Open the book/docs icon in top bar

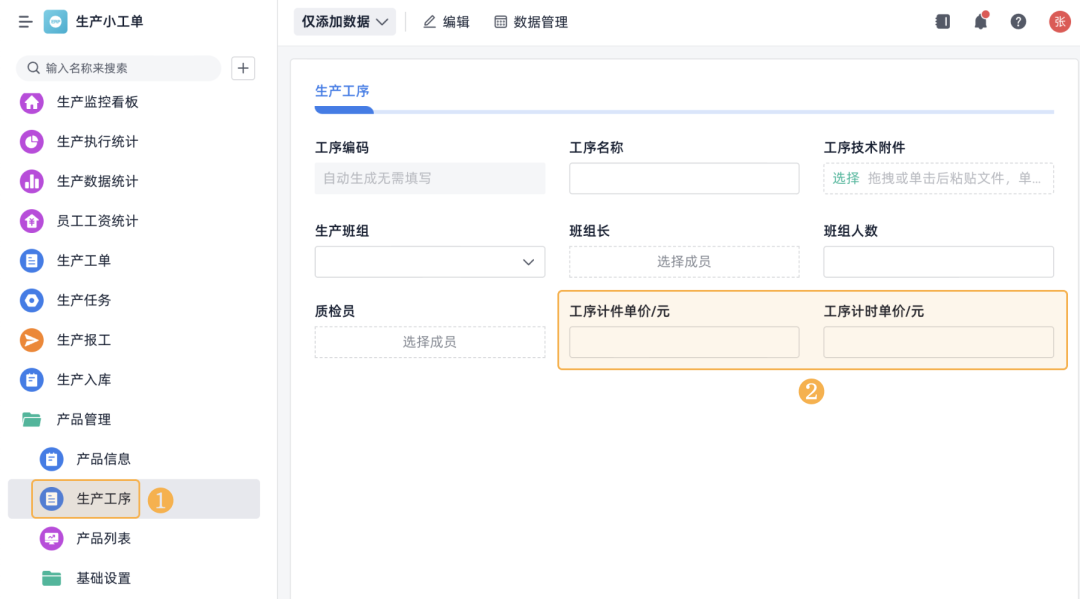[x=943, y=22]
